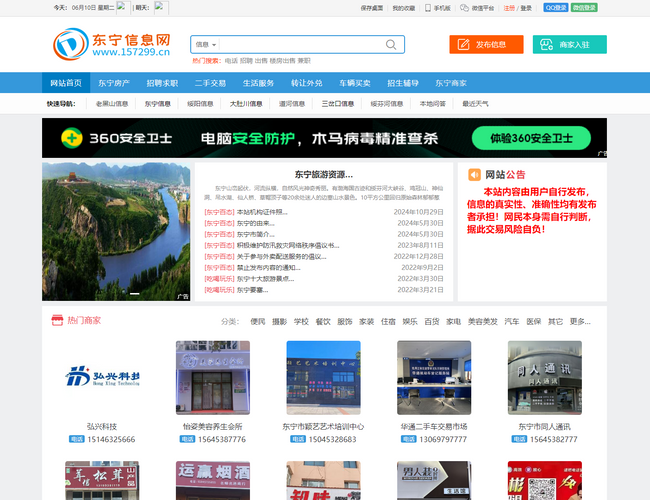Click 电话 badge beside 15645382777

point(519,439)
